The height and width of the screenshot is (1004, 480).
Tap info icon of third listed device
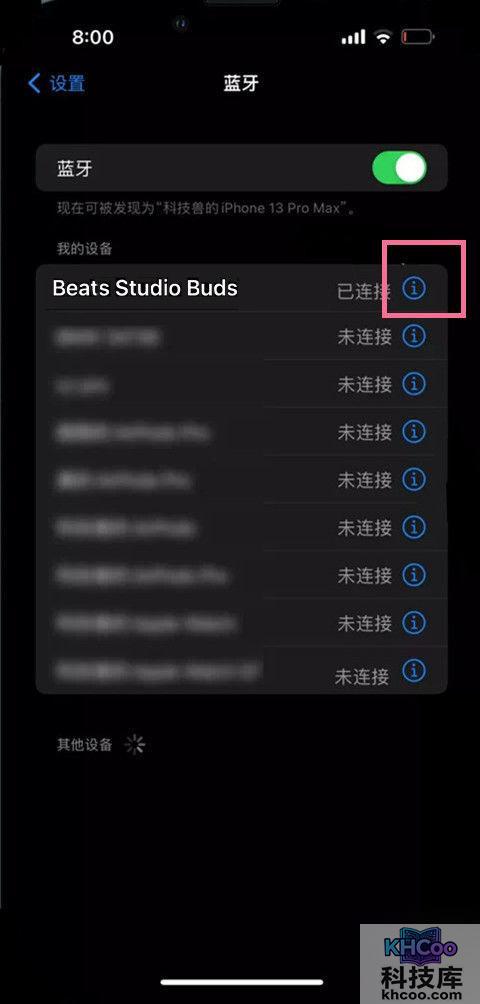point(414,384)
